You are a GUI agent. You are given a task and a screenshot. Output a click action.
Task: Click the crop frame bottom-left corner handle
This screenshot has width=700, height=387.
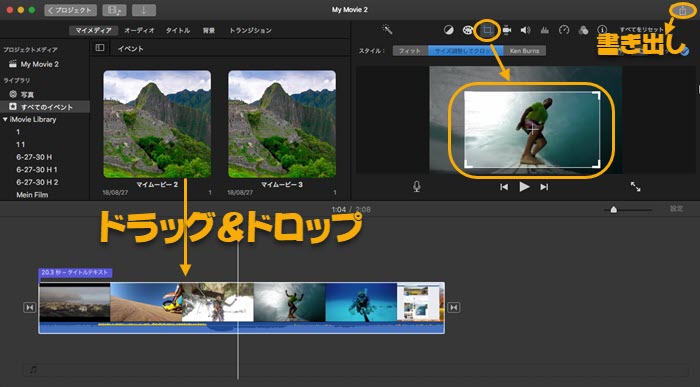click(469, 163)
